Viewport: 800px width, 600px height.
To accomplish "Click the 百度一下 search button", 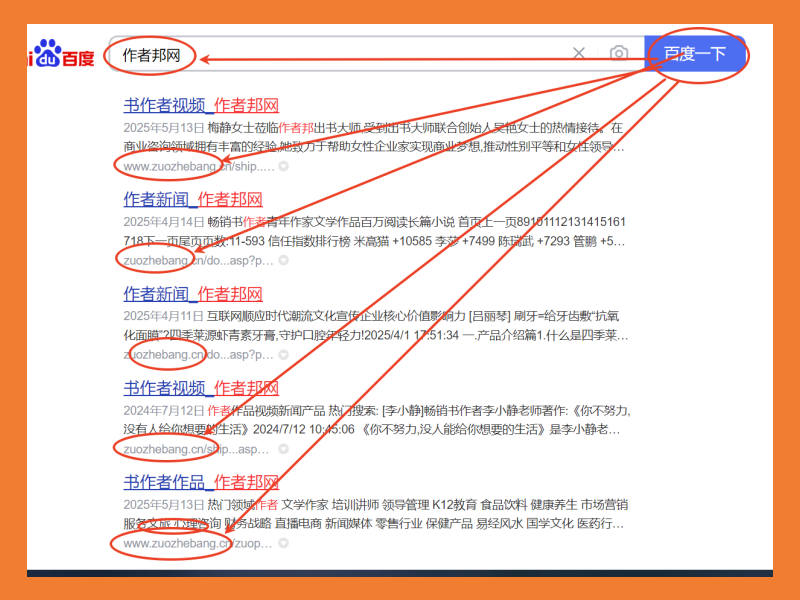I will coord(695,53).
